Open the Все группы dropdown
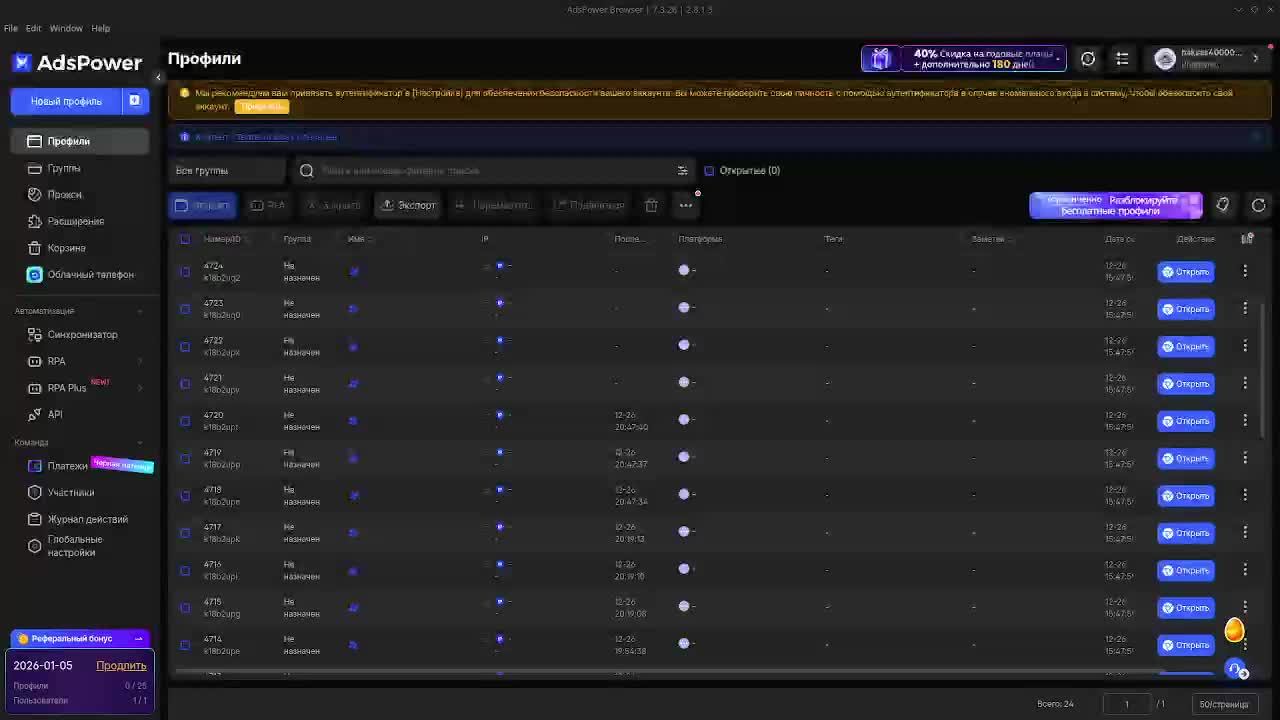Viewport: 1280px width, 720px height. tap(227, 171)
